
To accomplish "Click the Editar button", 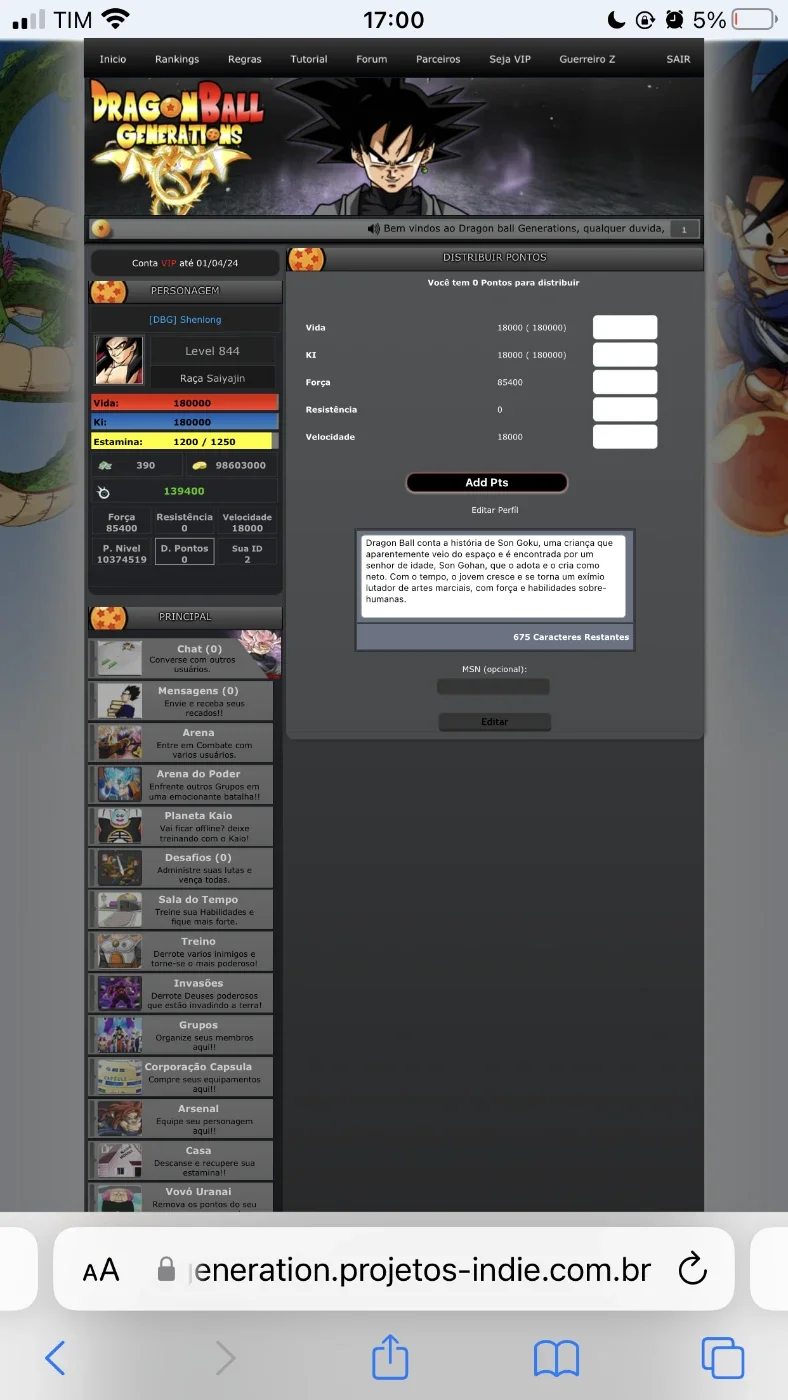I will tap(495, 722).
